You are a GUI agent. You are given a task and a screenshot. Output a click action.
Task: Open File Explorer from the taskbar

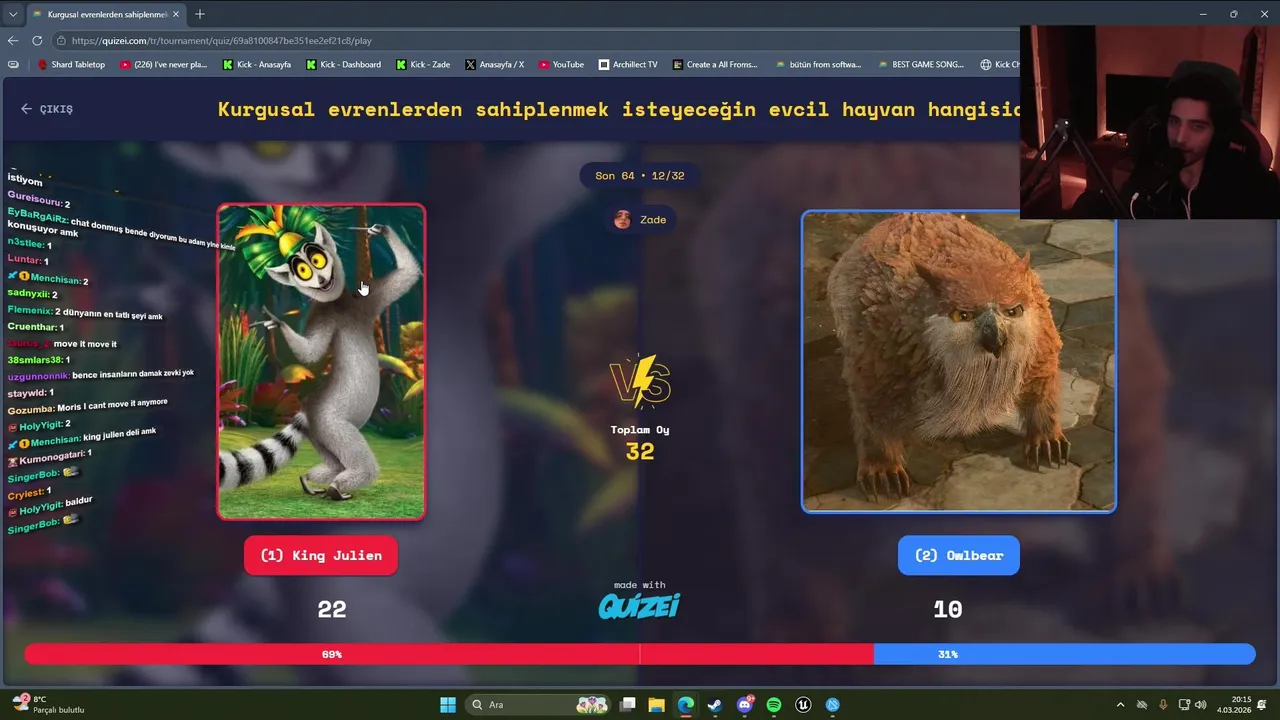(656, 705)
